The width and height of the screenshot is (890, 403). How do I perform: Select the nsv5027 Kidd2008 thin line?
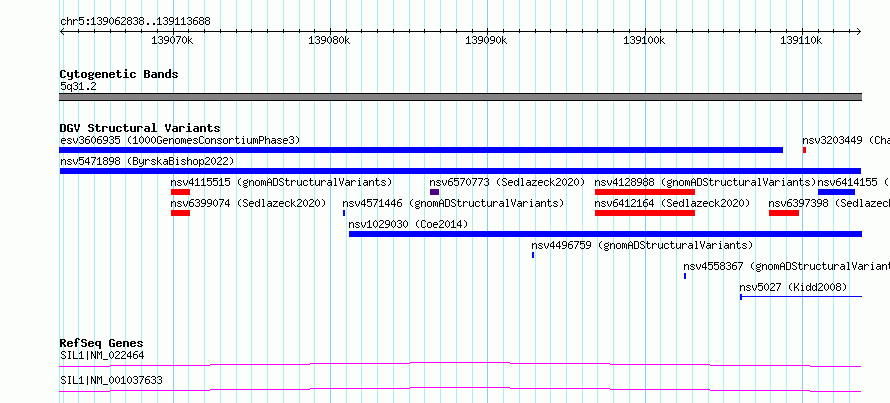click(801, 296)
